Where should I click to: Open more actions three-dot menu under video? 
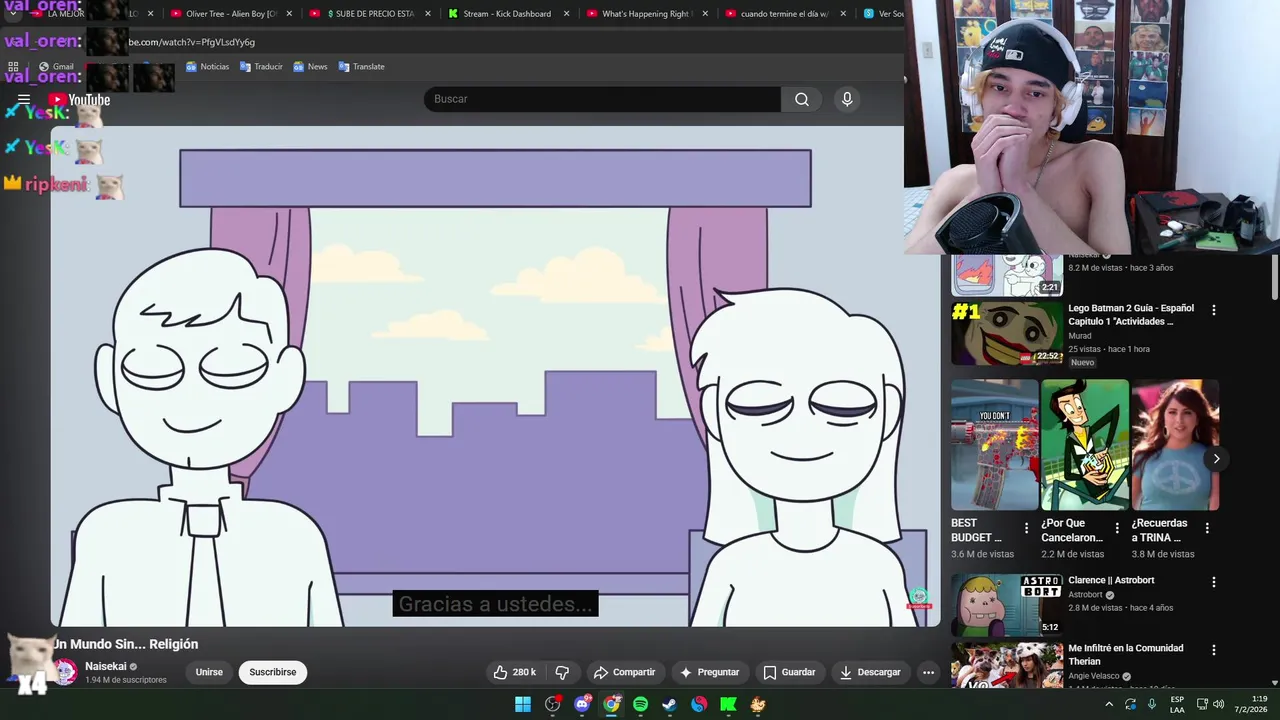pos(928,672)
